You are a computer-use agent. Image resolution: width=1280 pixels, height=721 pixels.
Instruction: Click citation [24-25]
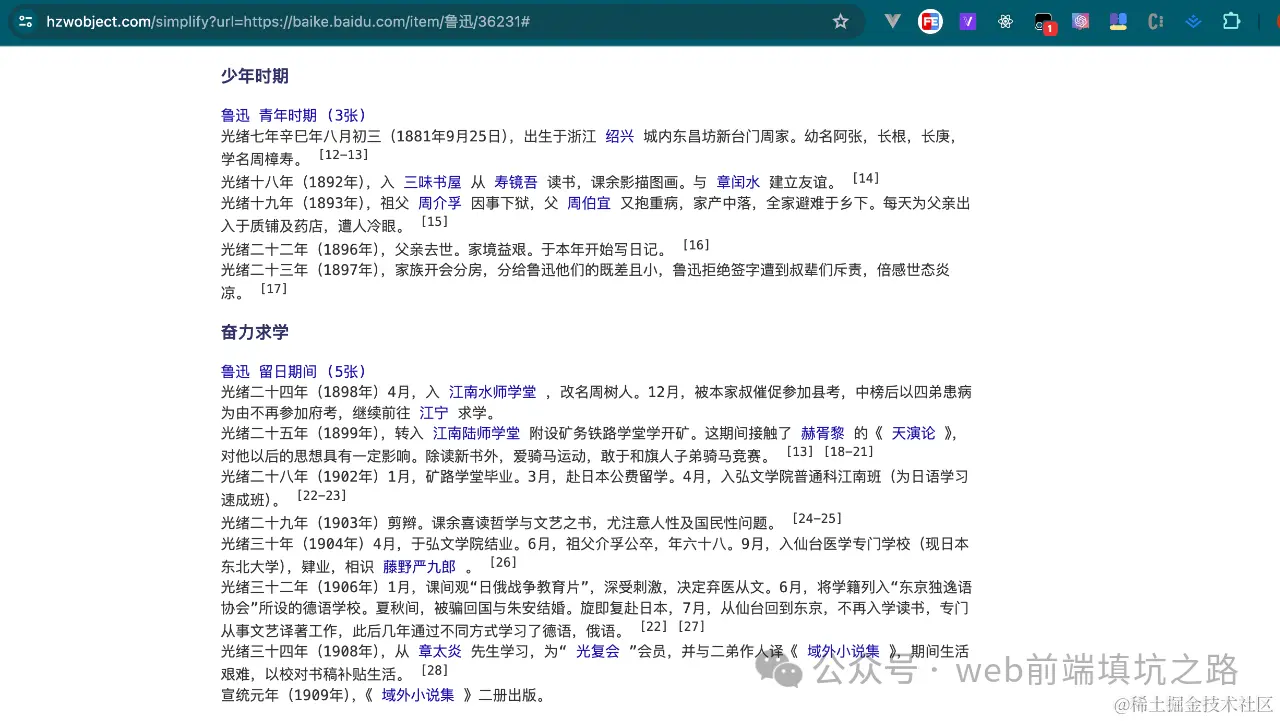click(x=816, y=518)
